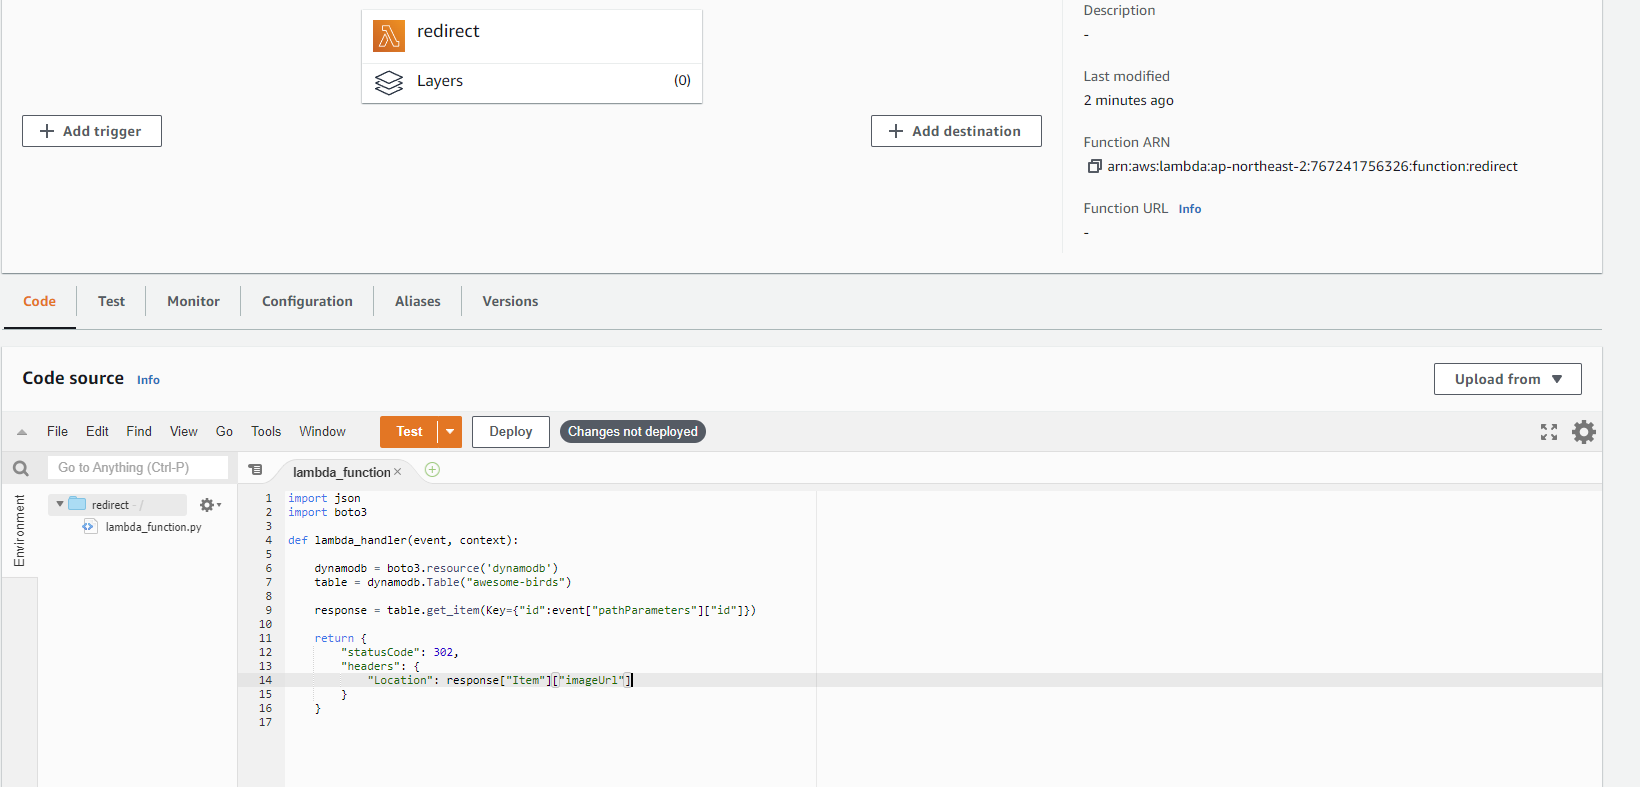Screen dimensions: 1640x787
Task: Click the orange Lambda function icon
Action: pyautogui.click(x=389, y=36)
